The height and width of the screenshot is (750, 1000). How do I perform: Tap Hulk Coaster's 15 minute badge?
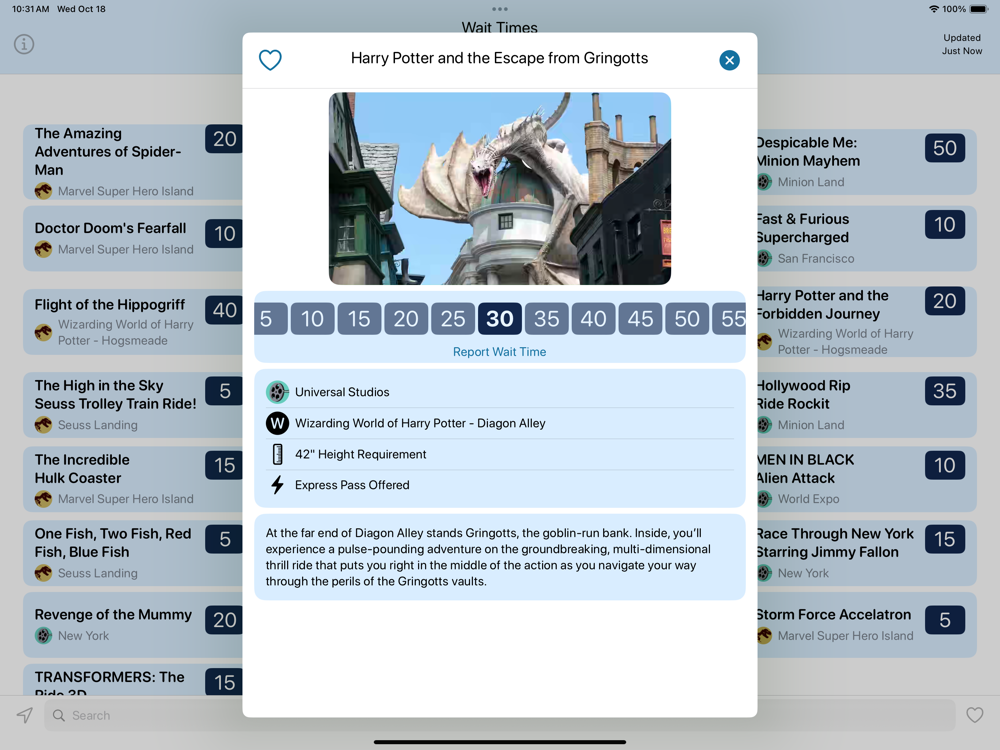[224, 465]
